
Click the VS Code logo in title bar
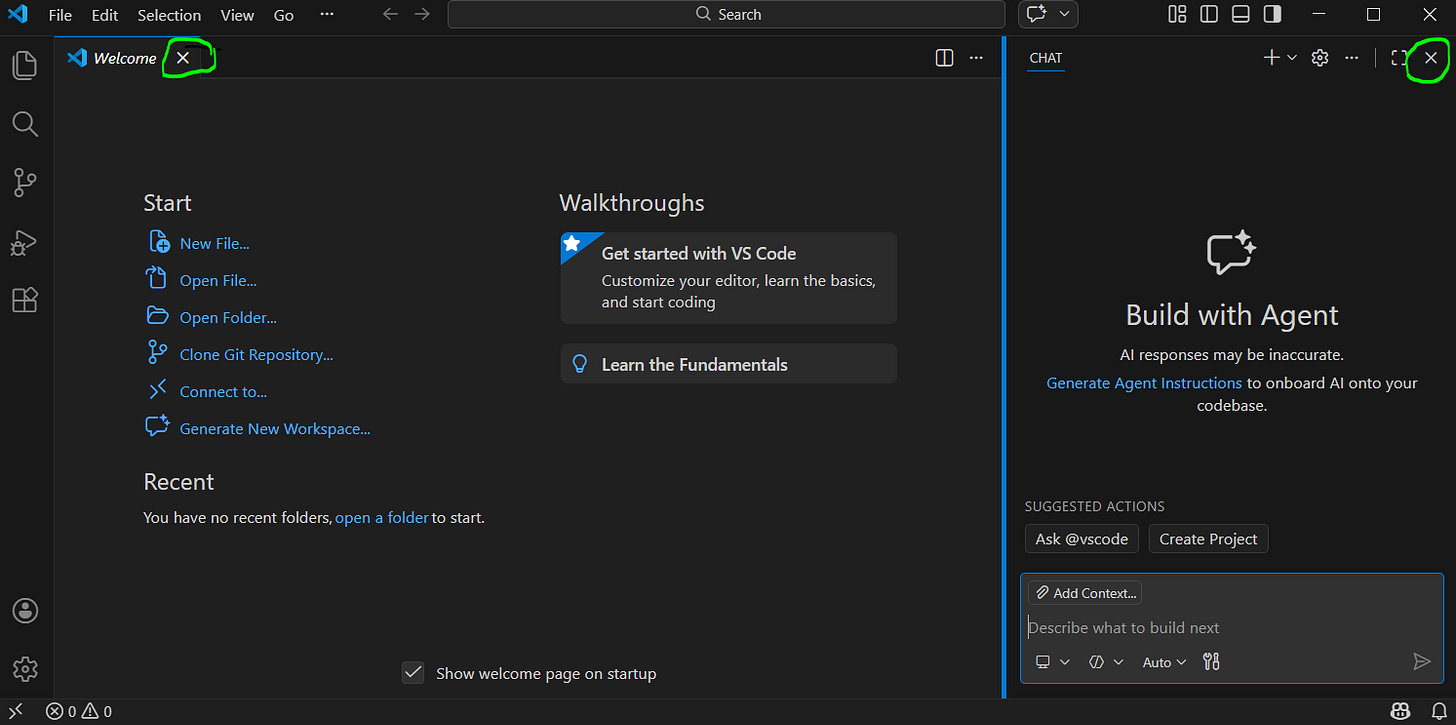17,15
